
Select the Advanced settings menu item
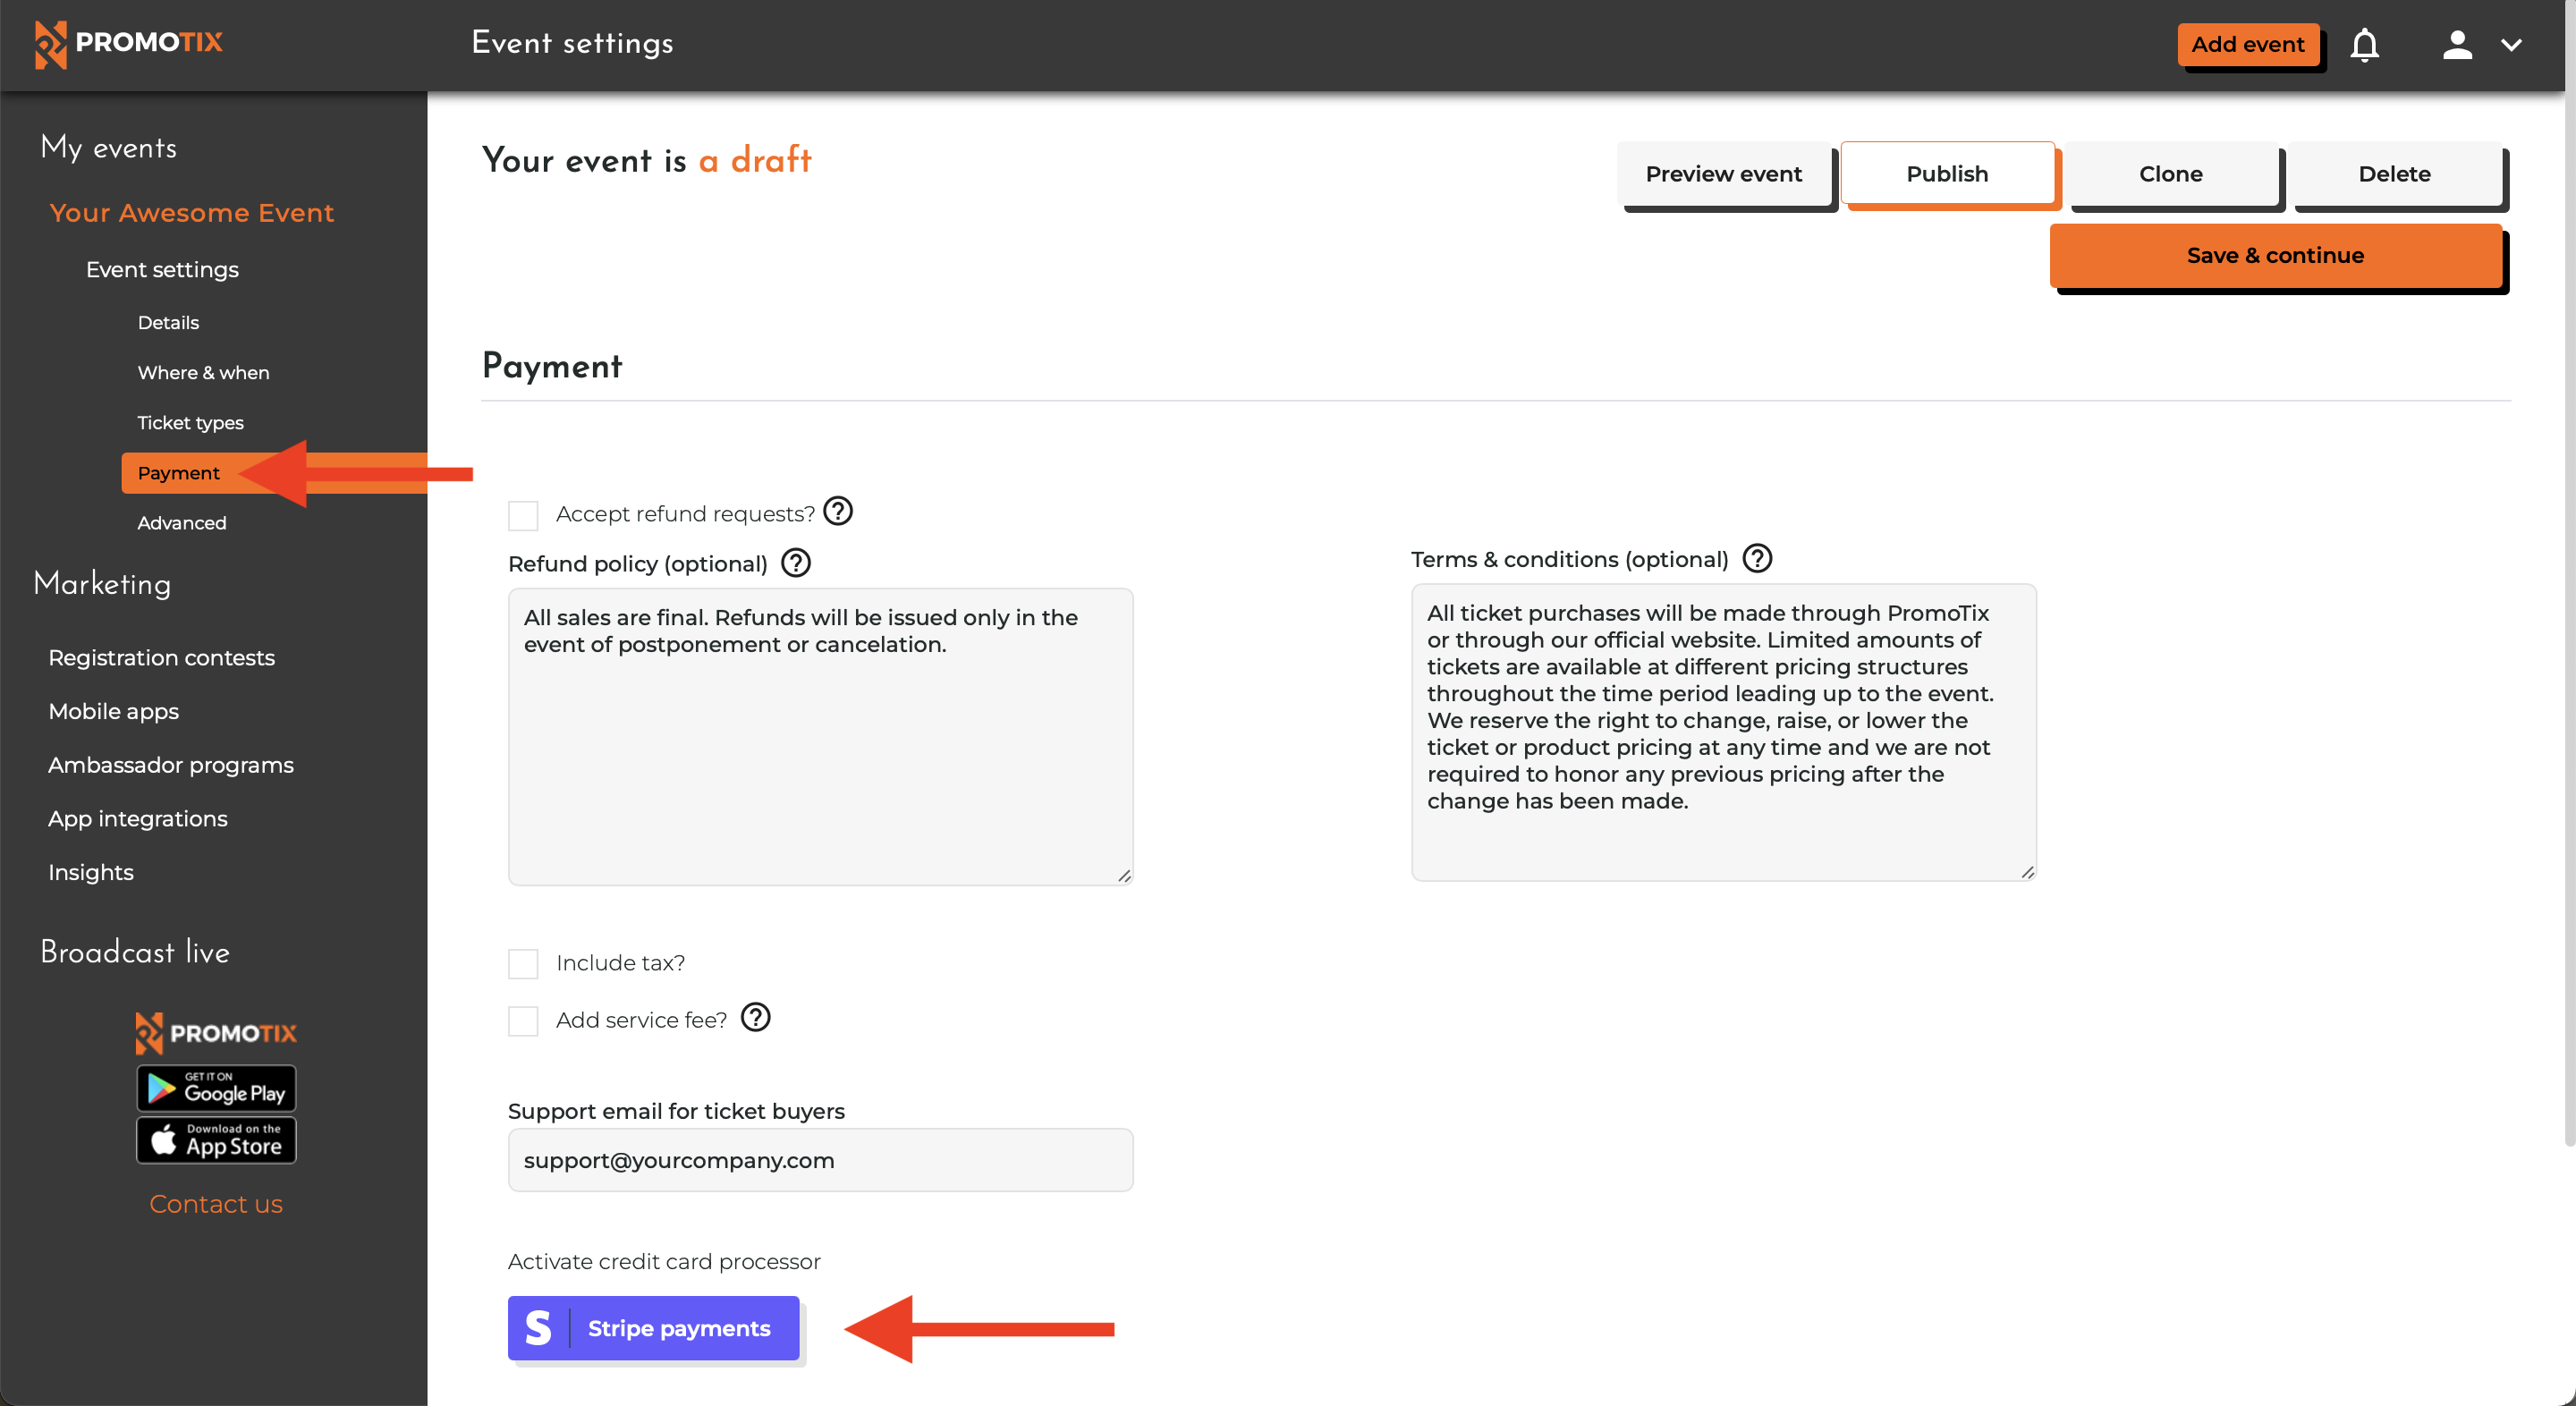[x=182, y=523]
